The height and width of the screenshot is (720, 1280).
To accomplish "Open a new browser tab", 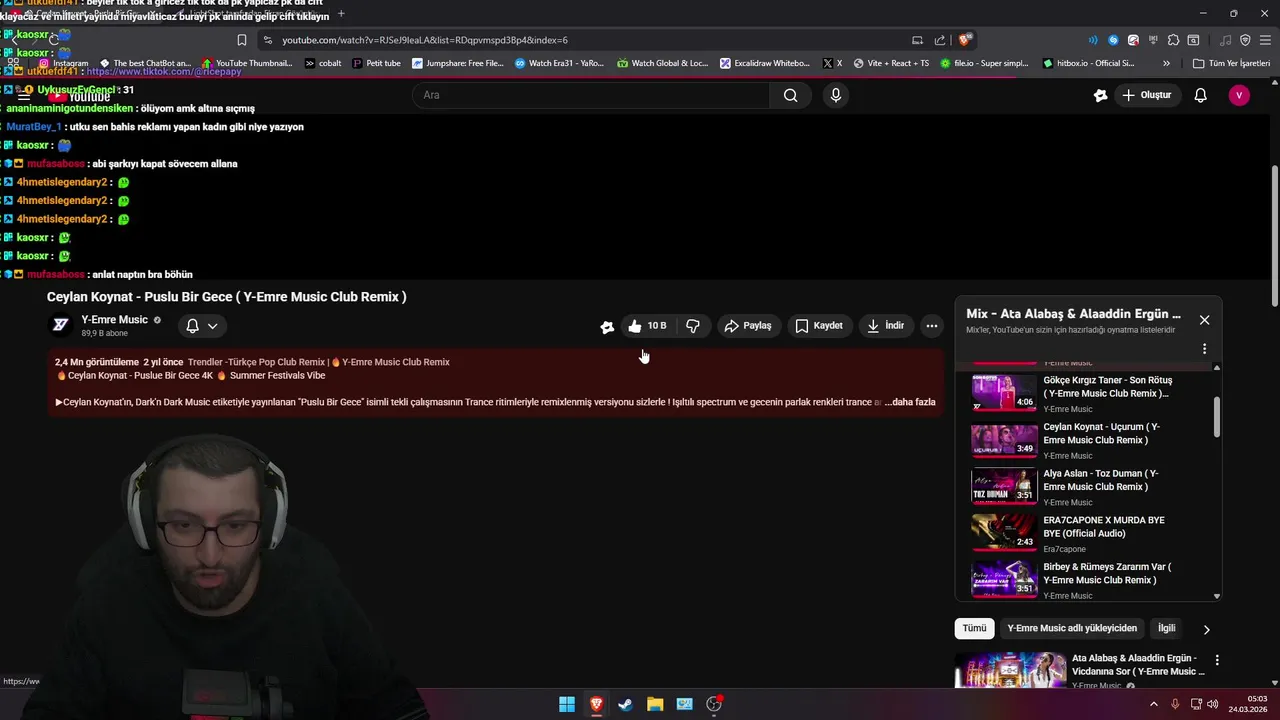I will click(x=341, y=13).
